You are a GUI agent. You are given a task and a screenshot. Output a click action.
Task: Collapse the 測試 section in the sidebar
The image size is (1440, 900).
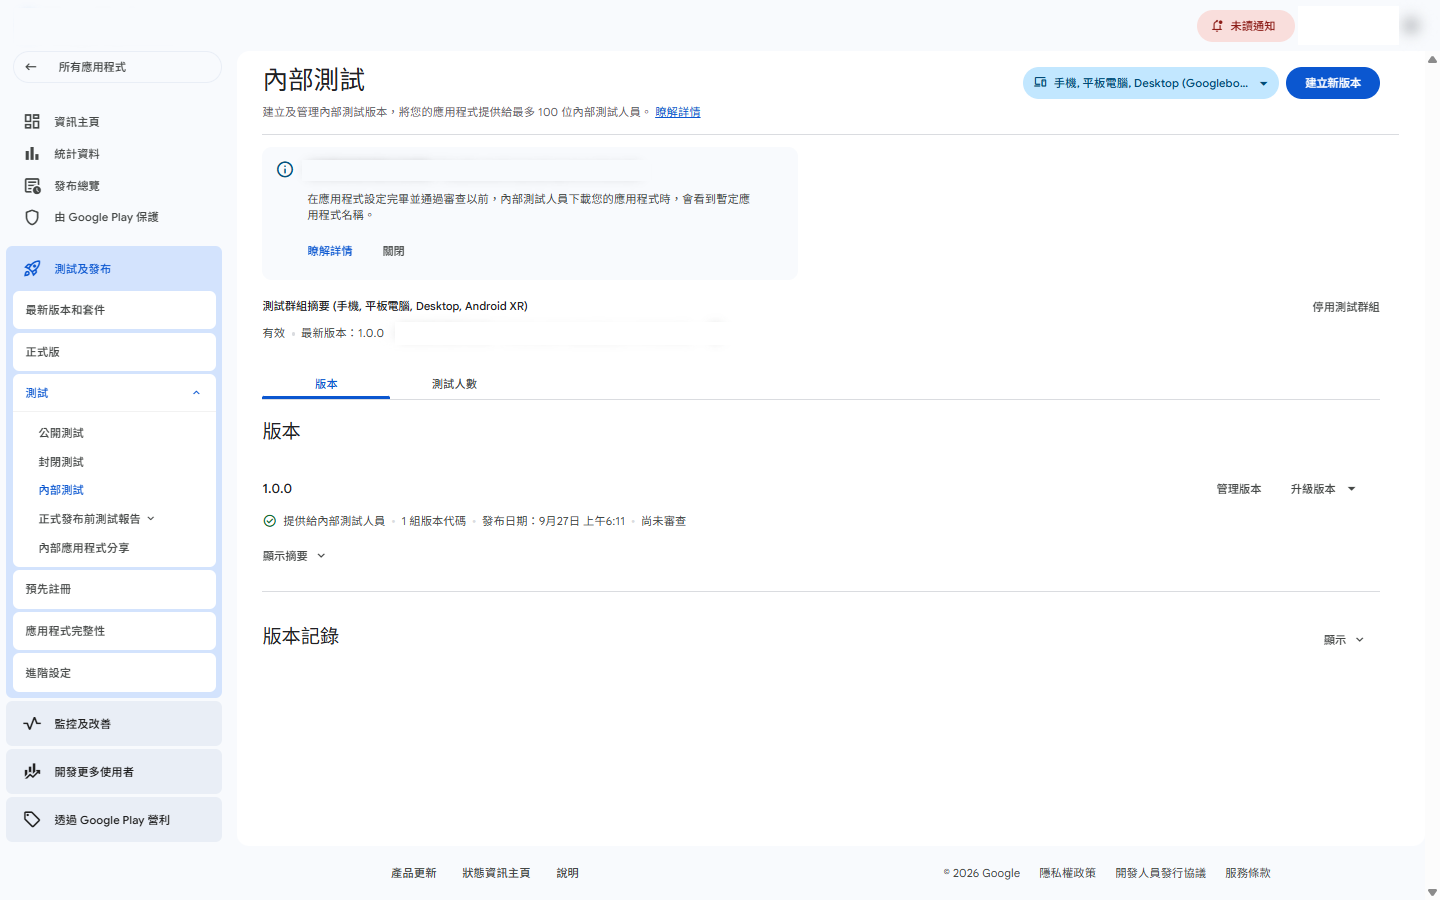click(x=196, y=393)
